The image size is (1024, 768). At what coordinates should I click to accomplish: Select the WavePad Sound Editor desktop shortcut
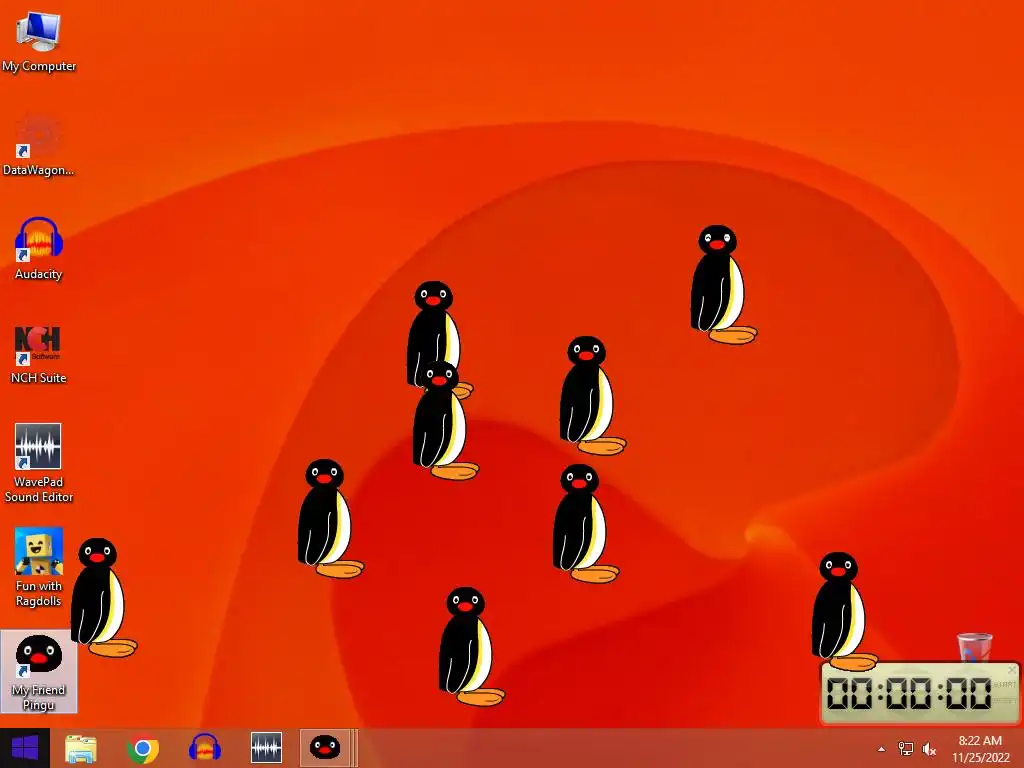click(39, 463)
